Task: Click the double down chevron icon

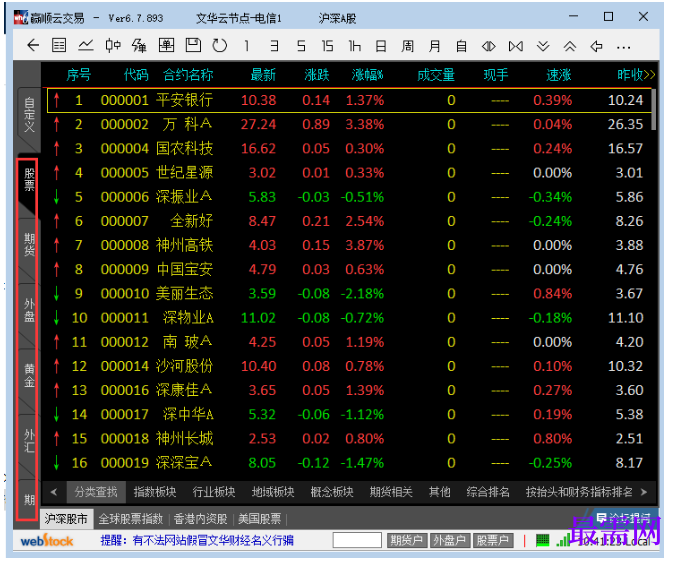Action: 543,46
